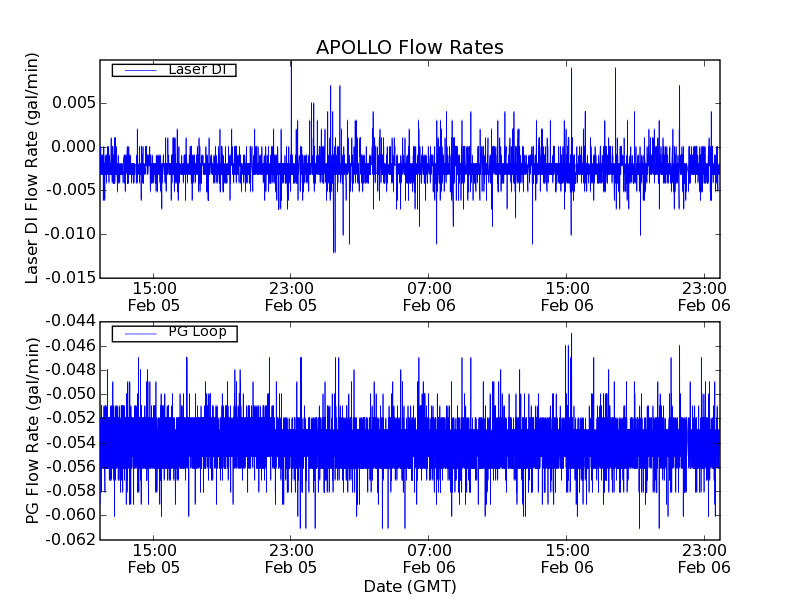Click the "APOLLO Flow Rates" chart title

pos(409,48)
